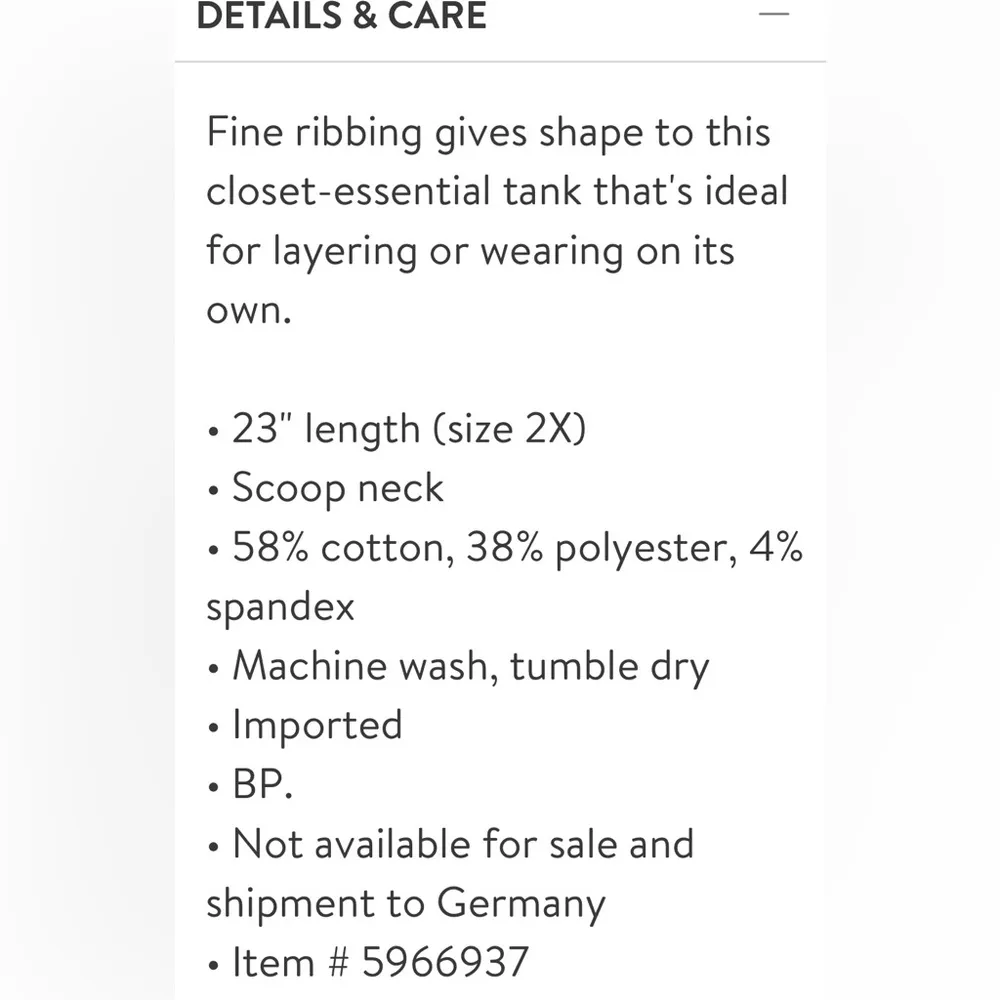Viewport: 1000px width, 1000px height.
Task: Click the '4%' fabric percentage
Action: [776, 547]
